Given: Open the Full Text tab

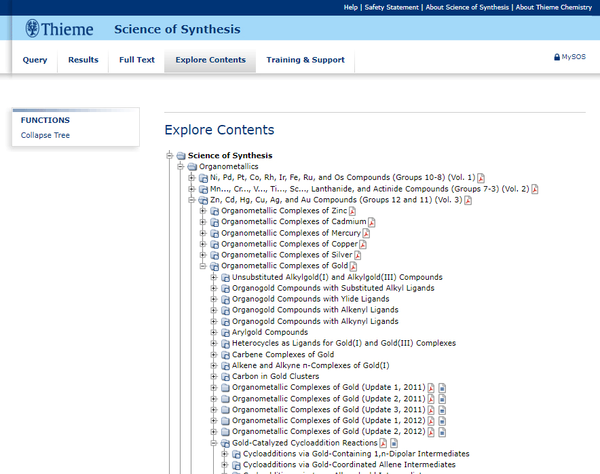Looking at the screenshot, I should 137,60.
